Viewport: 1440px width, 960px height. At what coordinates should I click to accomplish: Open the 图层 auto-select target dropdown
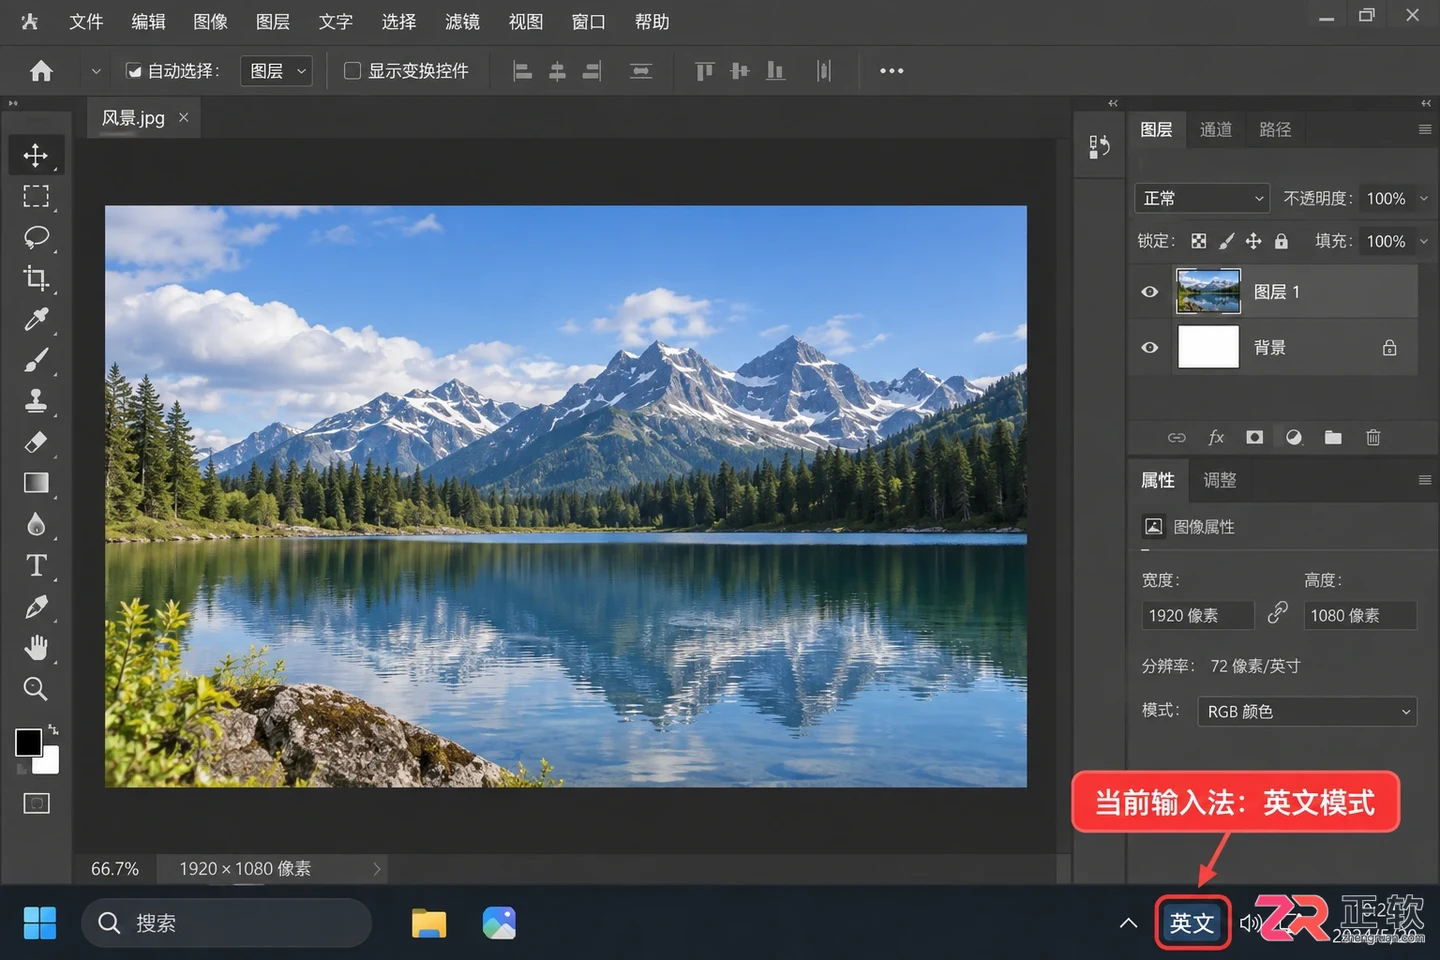[277, 71]
